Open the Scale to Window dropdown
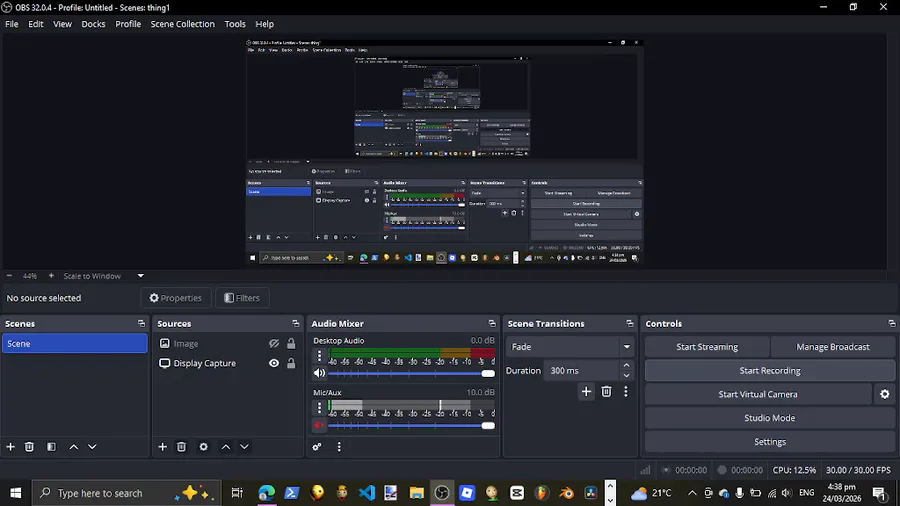The width and height of the screenshot is (900, 506). coord(104,276)
